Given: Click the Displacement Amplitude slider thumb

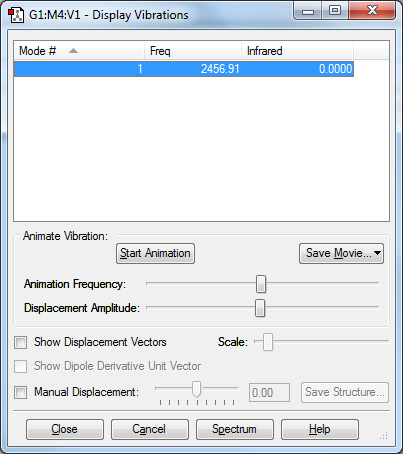Looking at the screenshot, I should [260, 308].
